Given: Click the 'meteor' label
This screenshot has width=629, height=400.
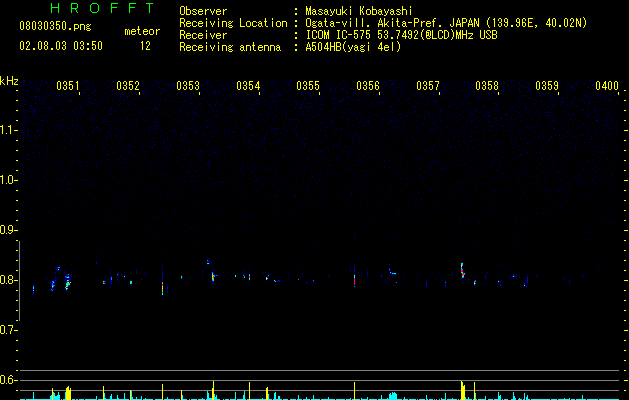Looking at the screenshot, I should (142, 31).
